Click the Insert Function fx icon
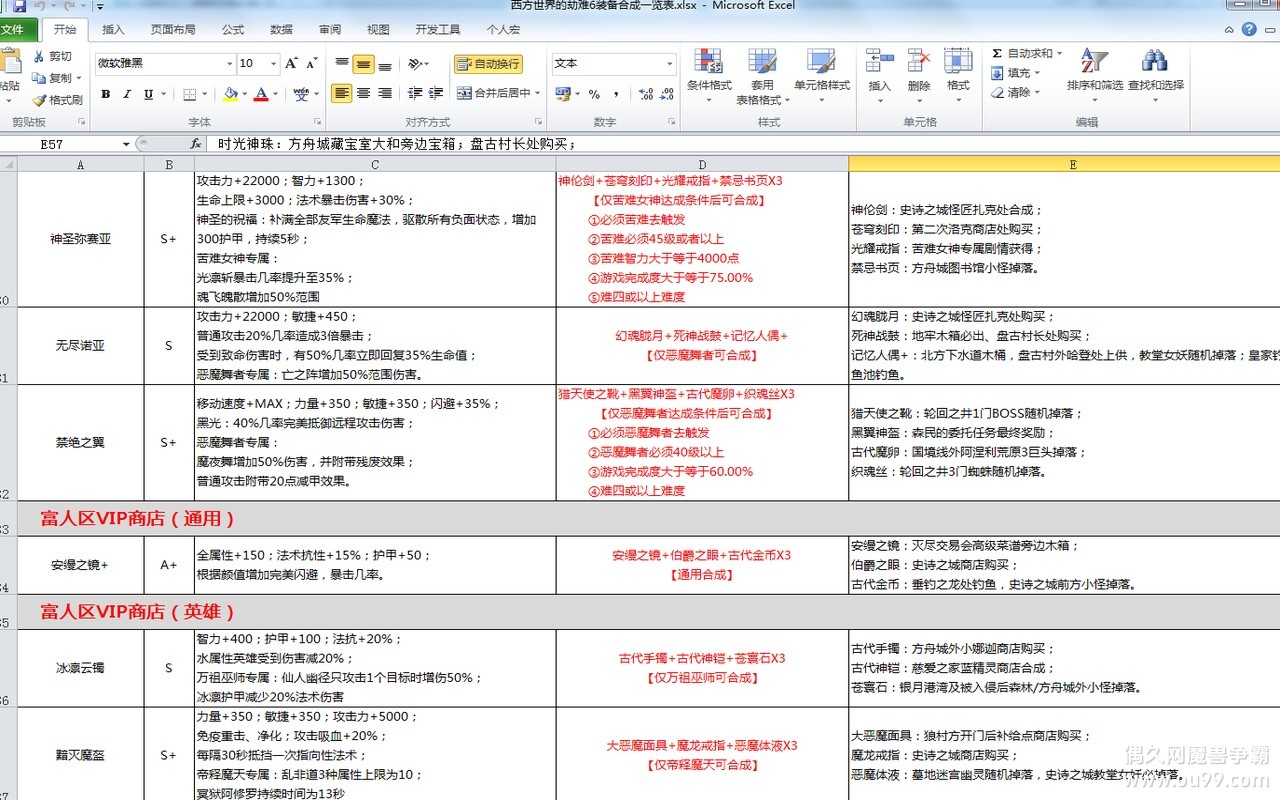The height and width of the screenshot is (800, 1280). (x=196, y=144)
